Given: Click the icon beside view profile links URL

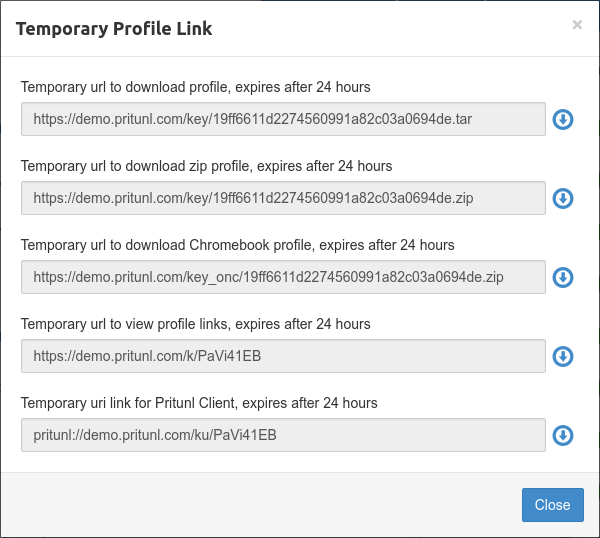Looking at the screenshot, I should pyautogui.click(x=563, y=356).
